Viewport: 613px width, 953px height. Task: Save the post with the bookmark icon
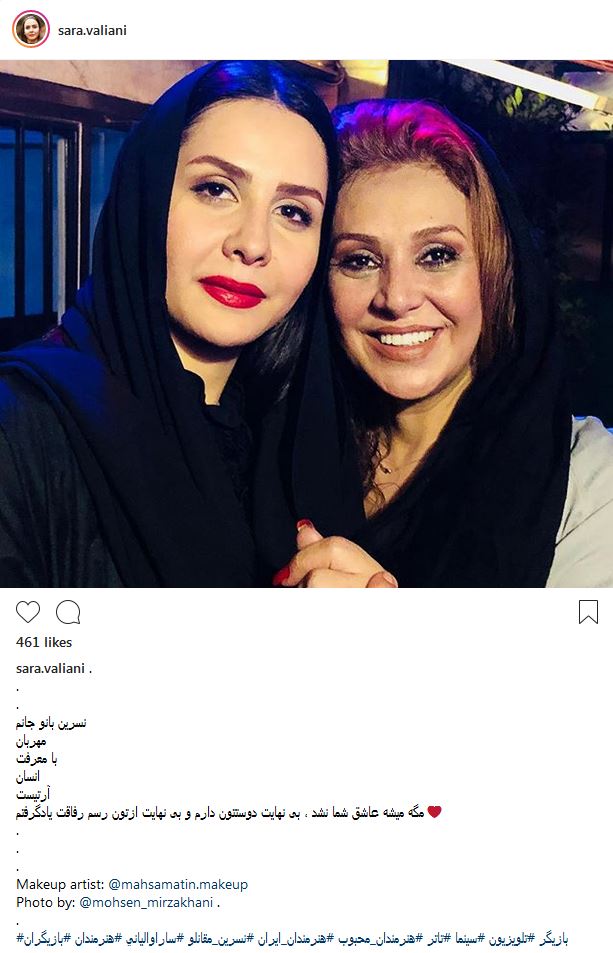[588, 612]
